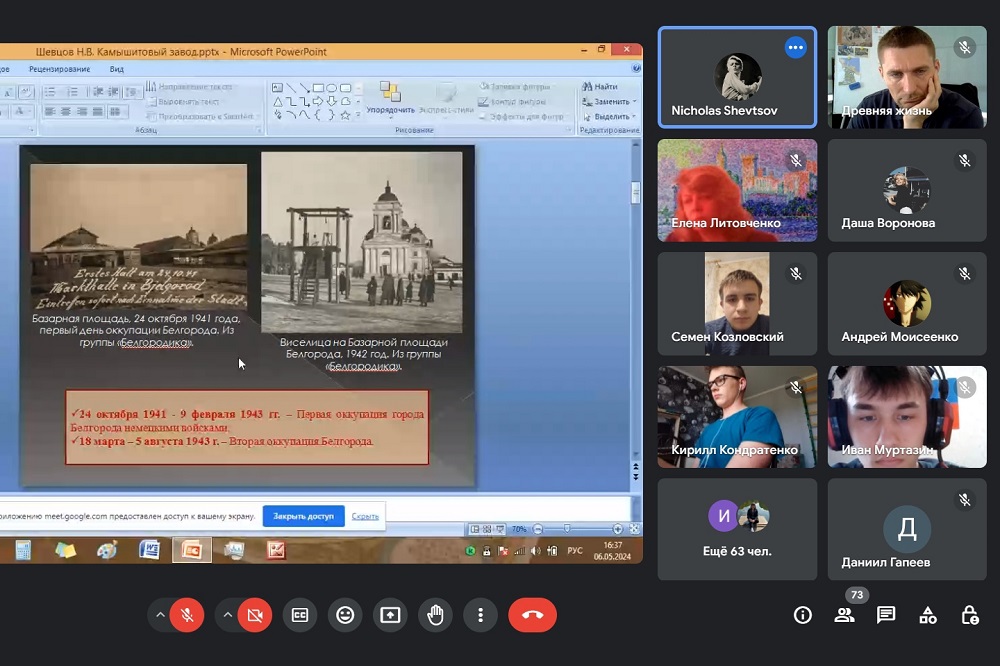Viewport: 1000px width, 666px height.
Task: Open the Вид ribbon tab
Action: point(117,69)
